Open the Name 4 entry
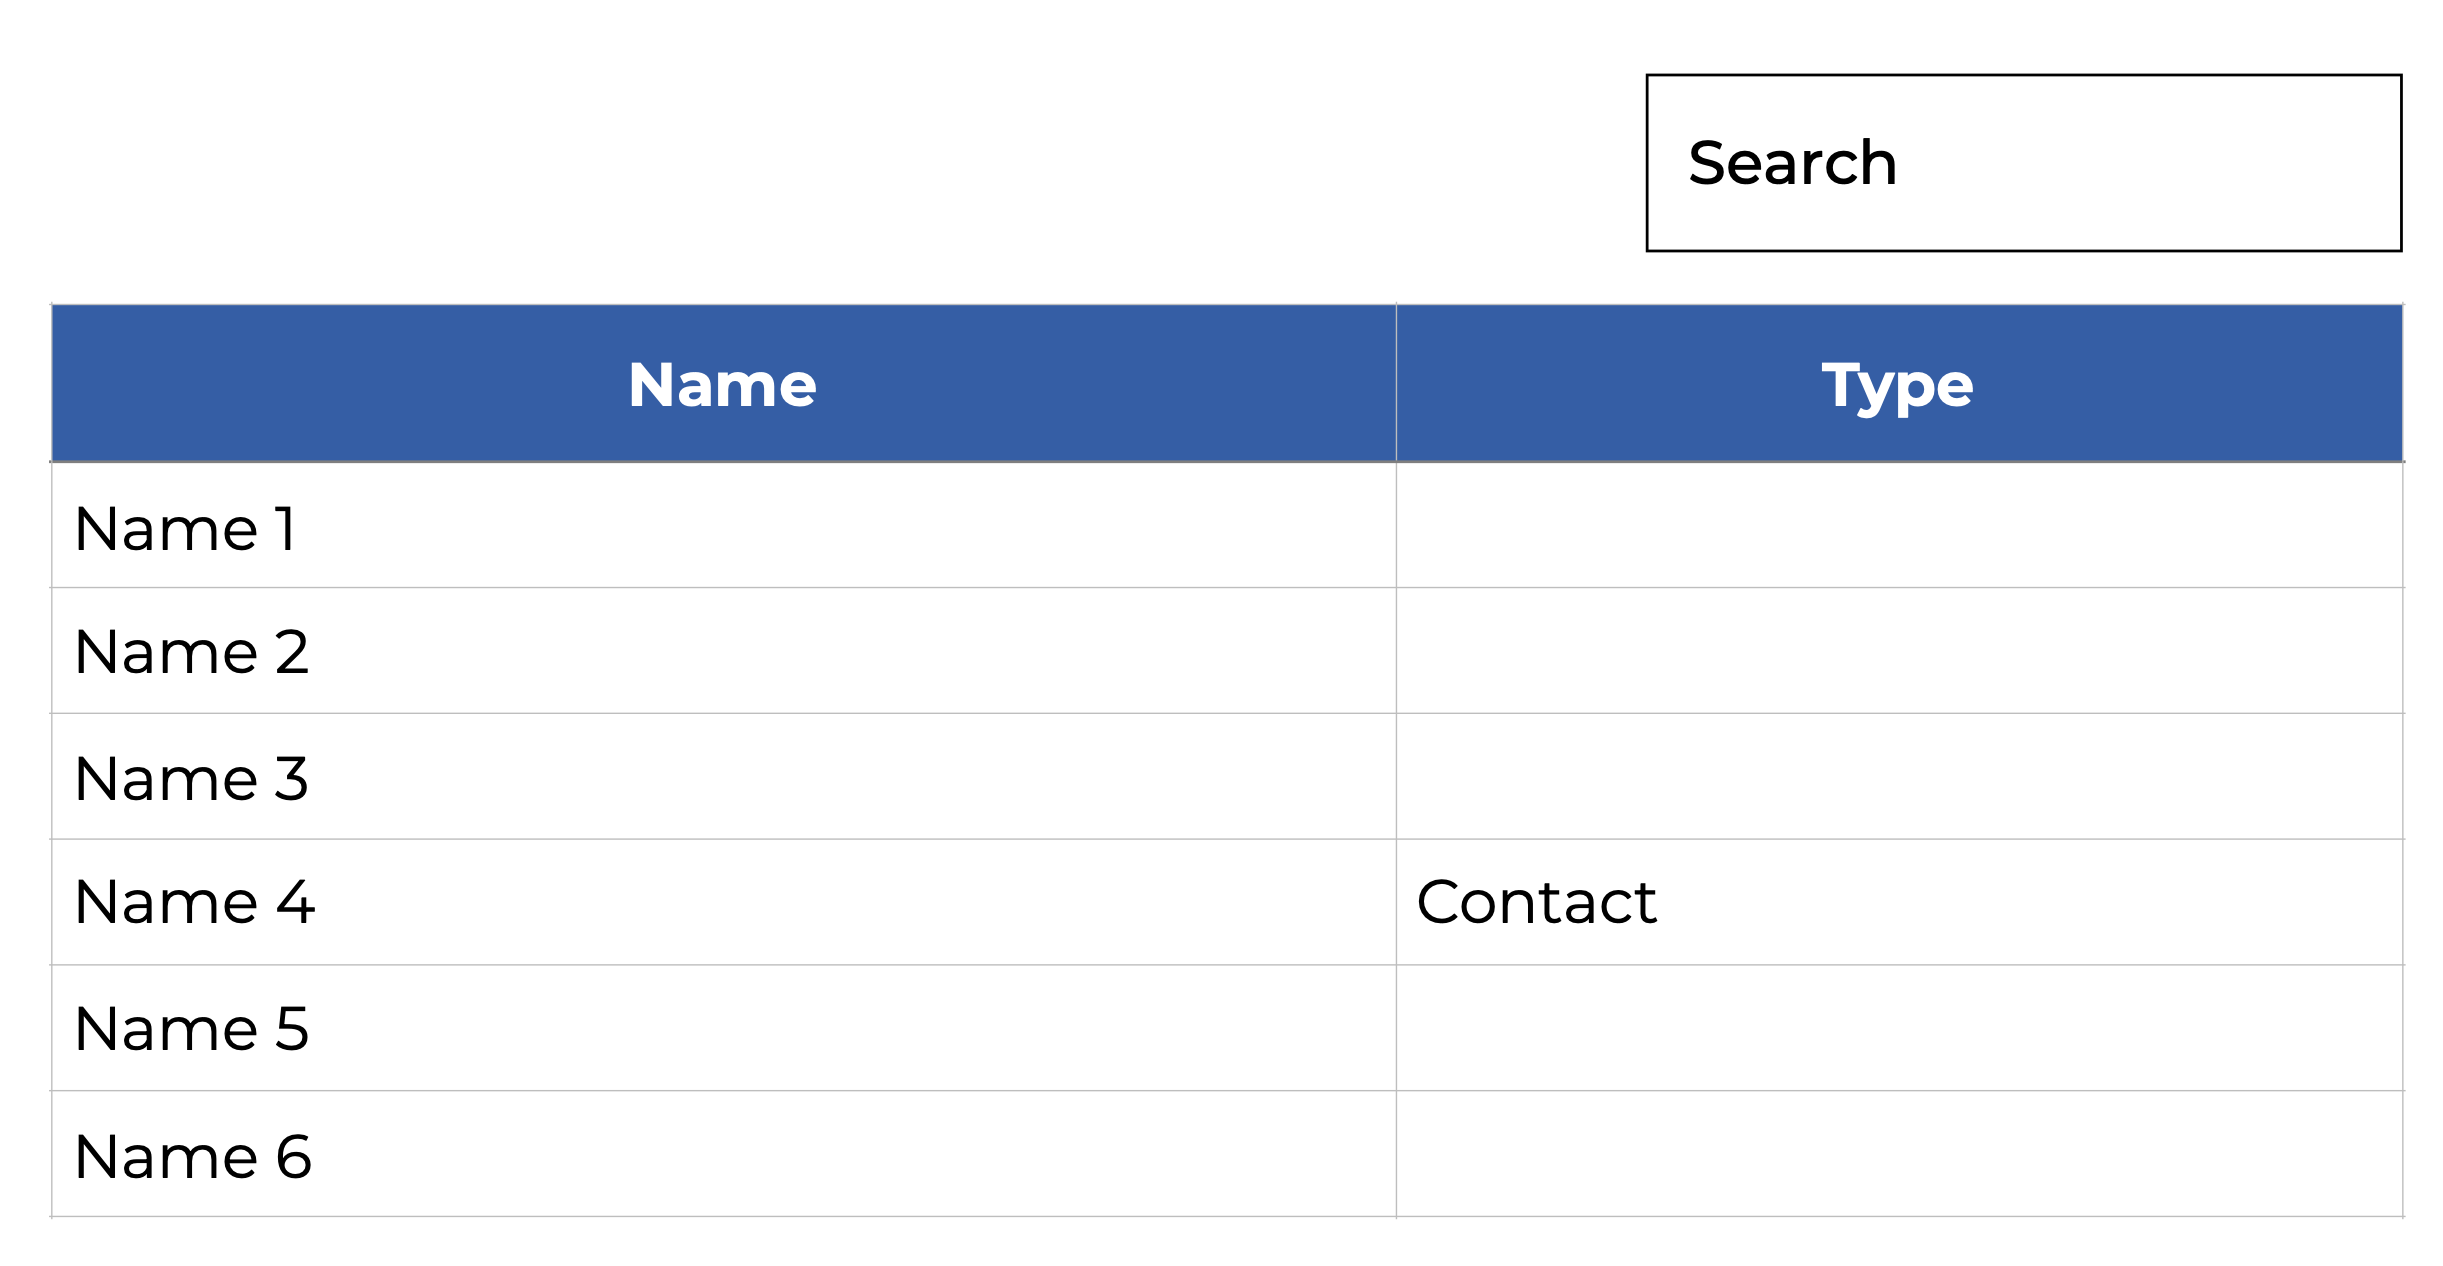The image size is (2443, 1266). coord(195,902)
